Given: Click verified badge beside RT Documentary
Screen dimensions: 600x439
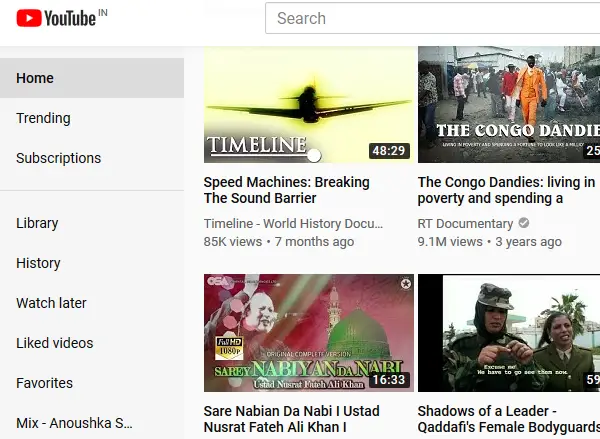Looking at the screenshot, I should (x=524, y=223).
